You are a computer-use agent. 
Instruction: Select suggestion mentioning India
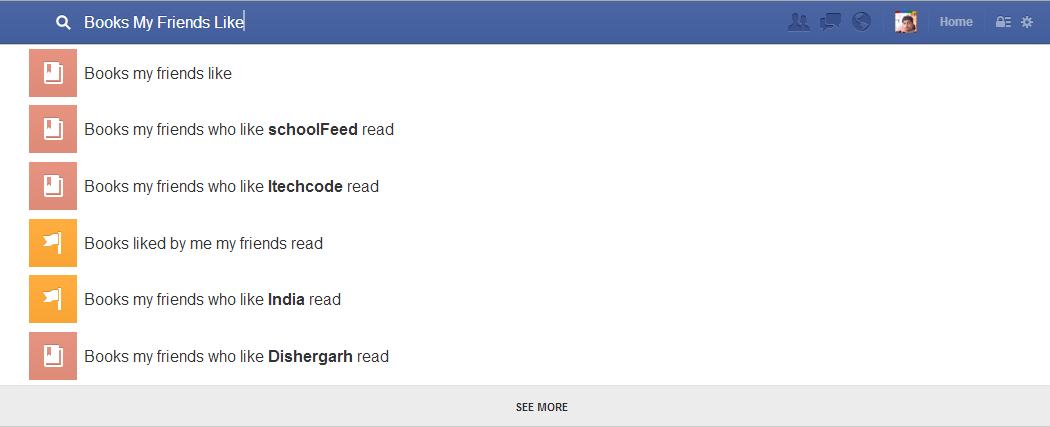click(x=525, y=299)
